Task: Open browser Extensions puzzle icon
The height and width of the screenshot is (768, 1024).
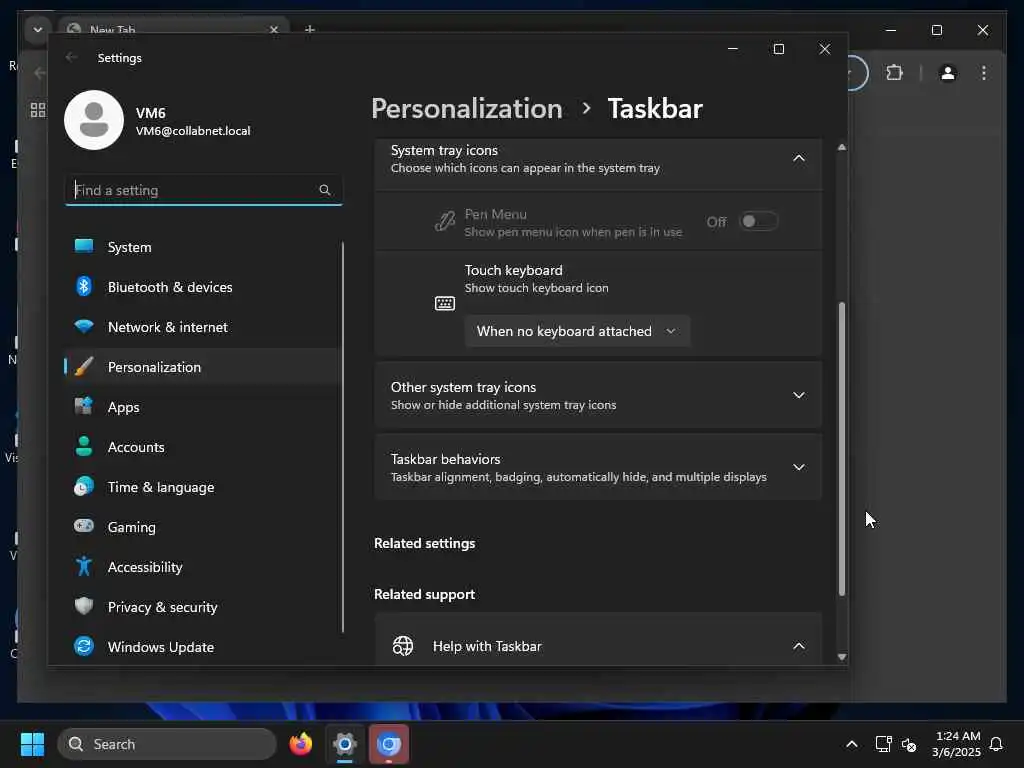Action: 894,72
